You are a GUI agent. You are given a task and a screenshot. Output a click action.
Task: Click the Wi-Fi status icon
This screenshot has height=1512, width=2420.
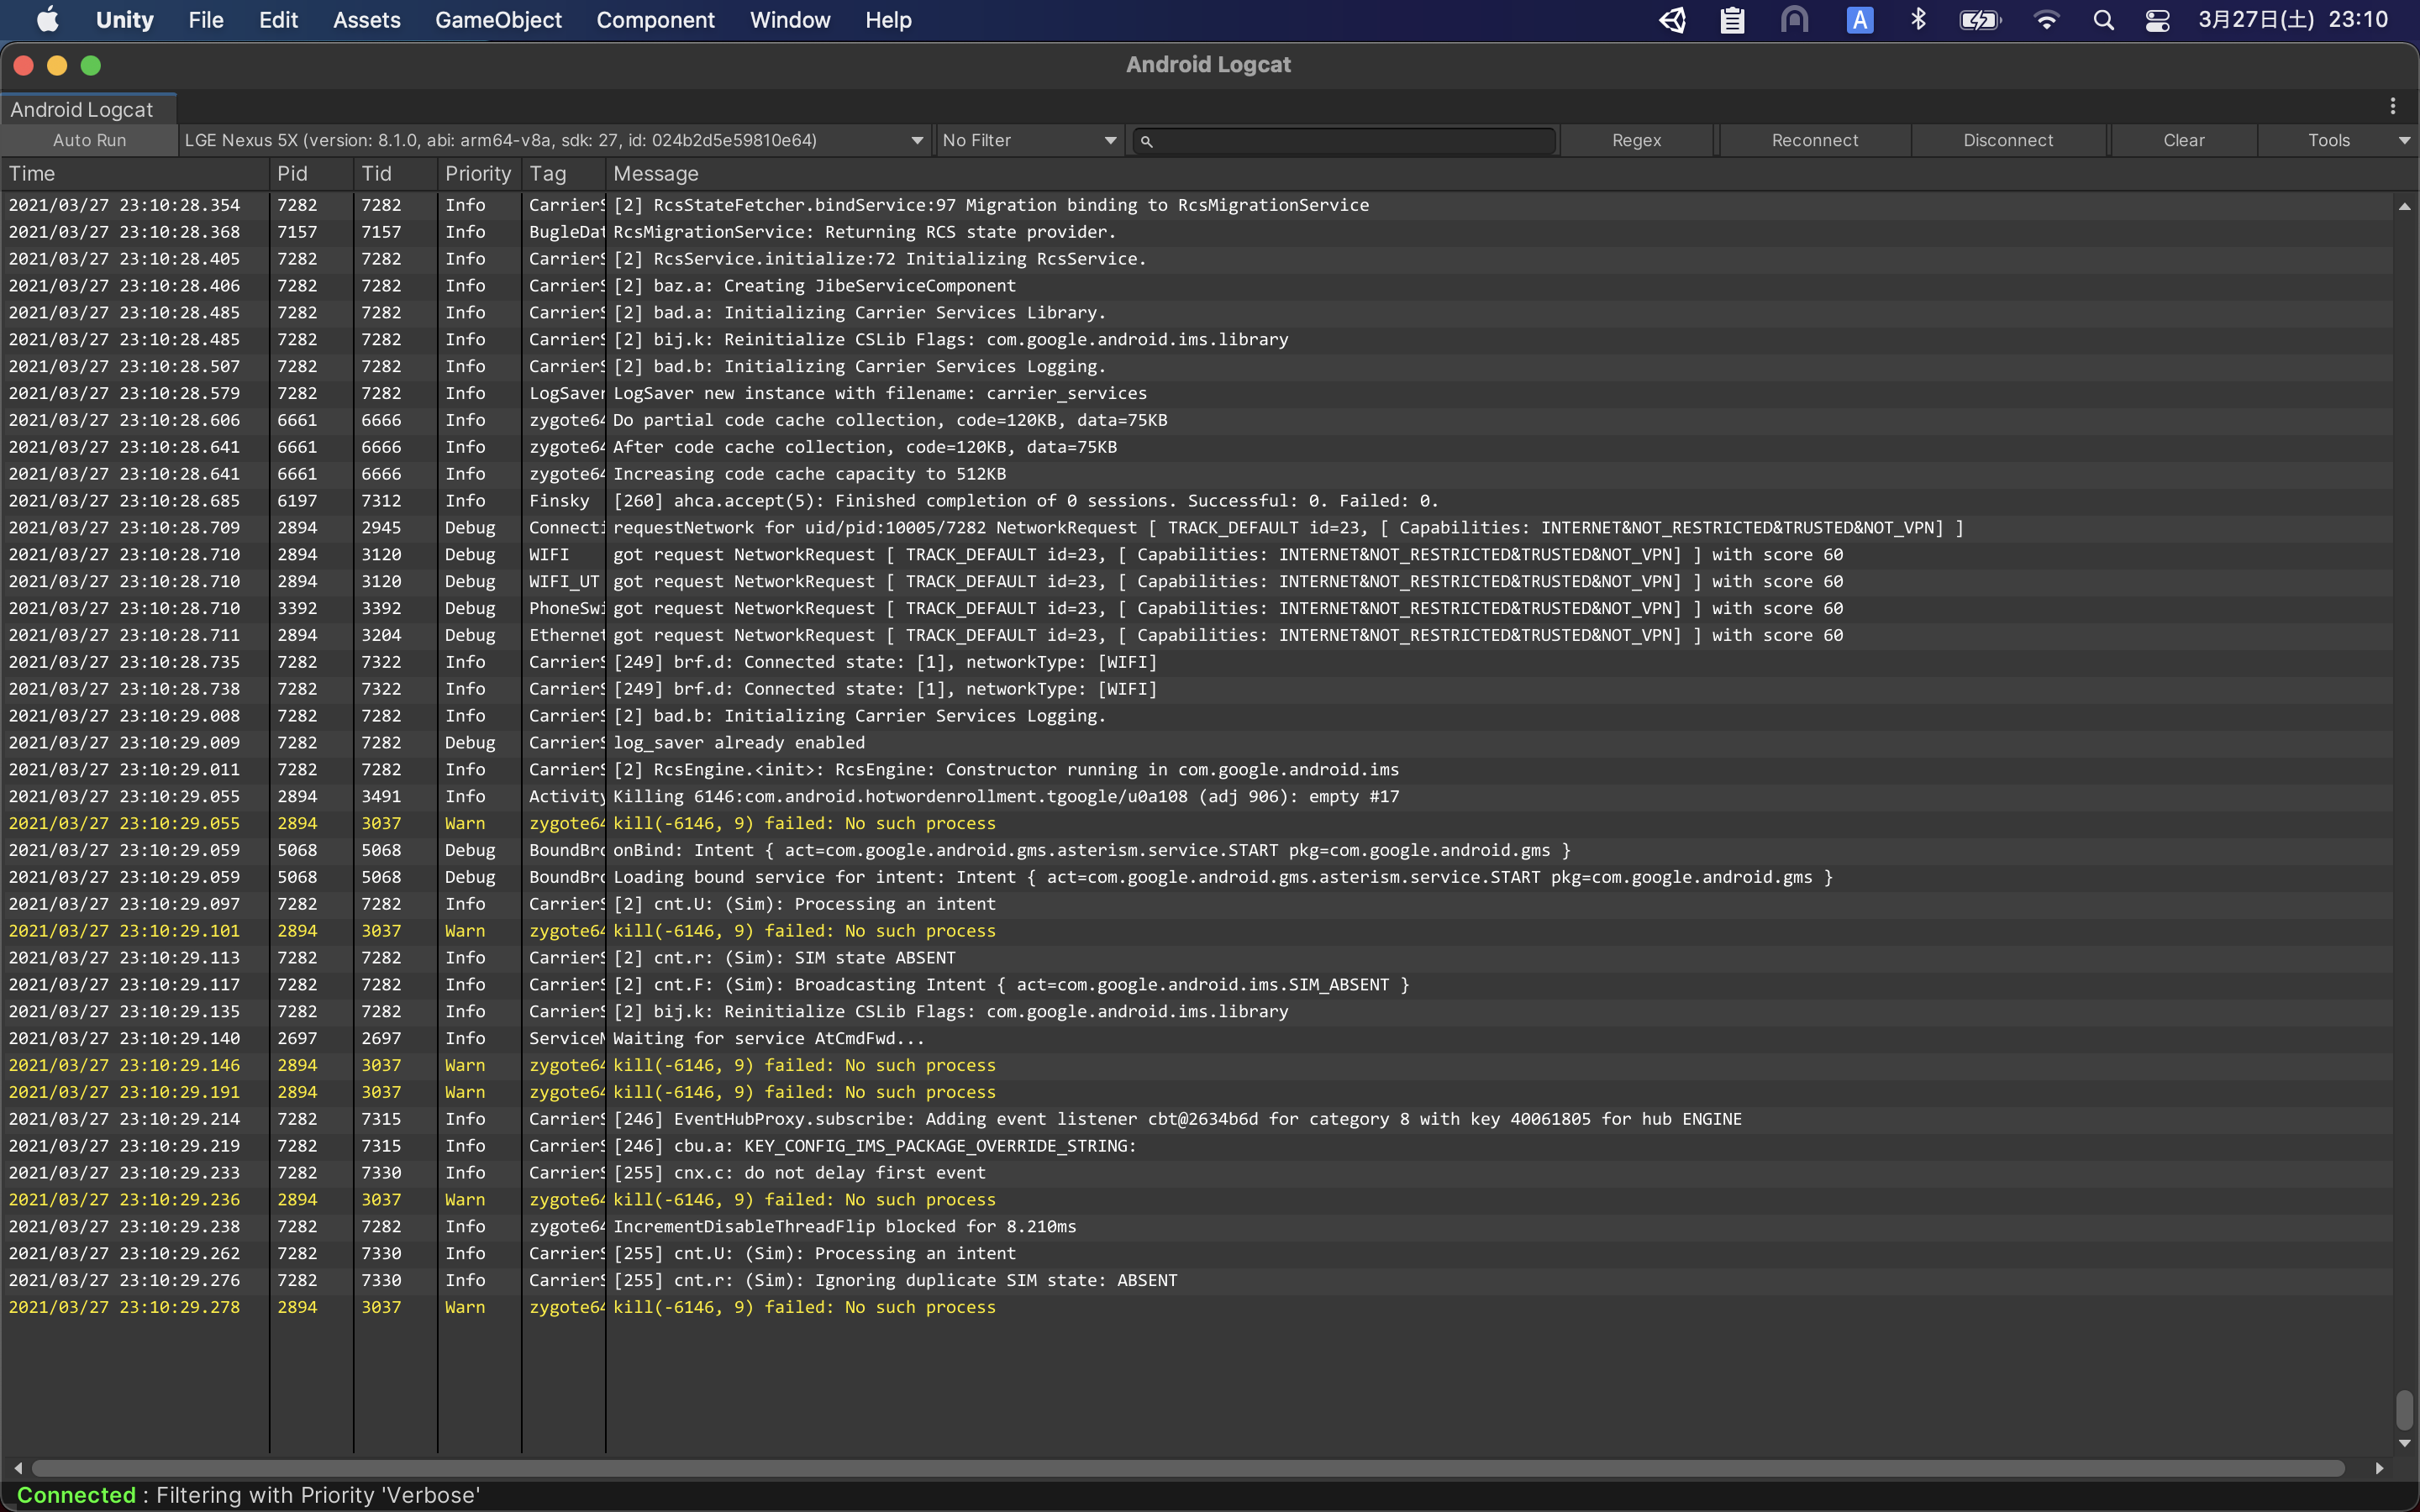(2047, 19)
